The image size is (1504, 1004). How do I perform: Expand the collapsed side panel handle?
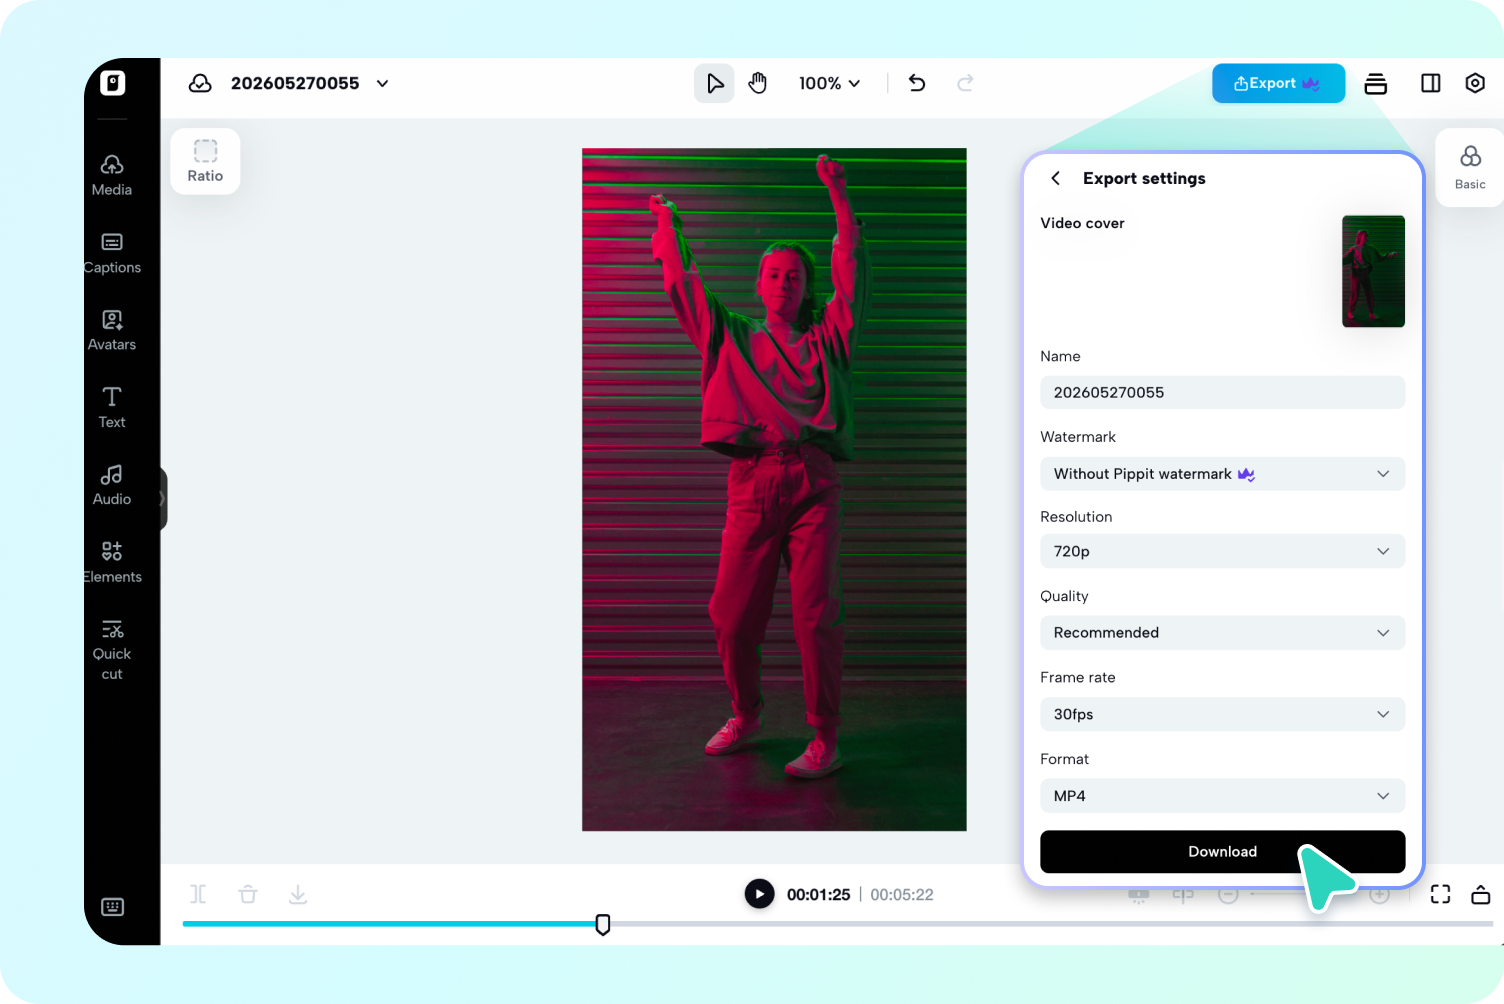coord(162,498)
